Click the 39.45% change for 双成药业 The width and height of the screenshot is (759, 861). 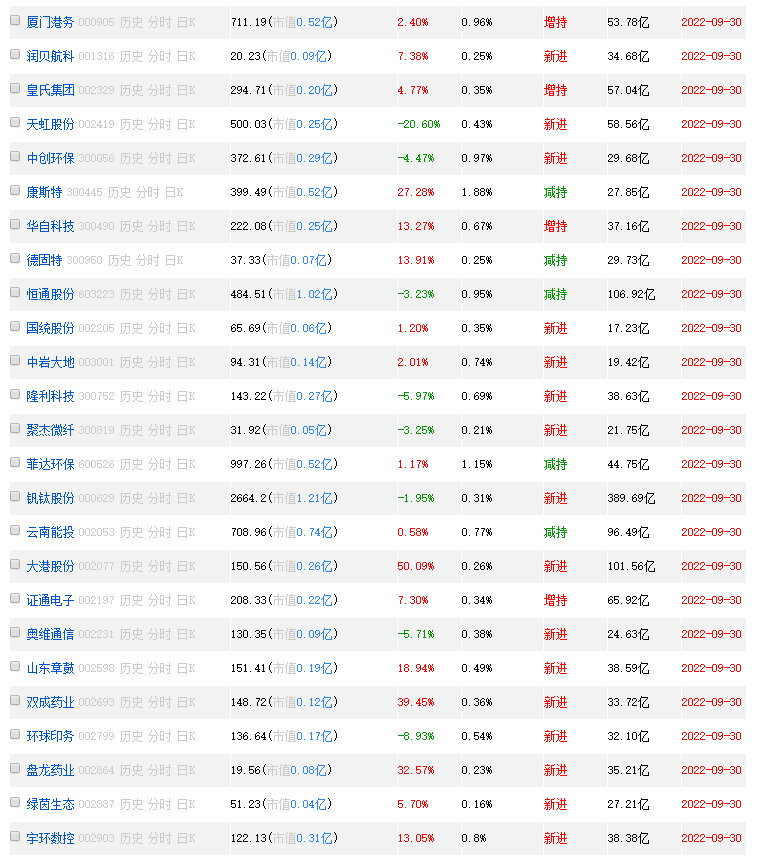[416, 703]
